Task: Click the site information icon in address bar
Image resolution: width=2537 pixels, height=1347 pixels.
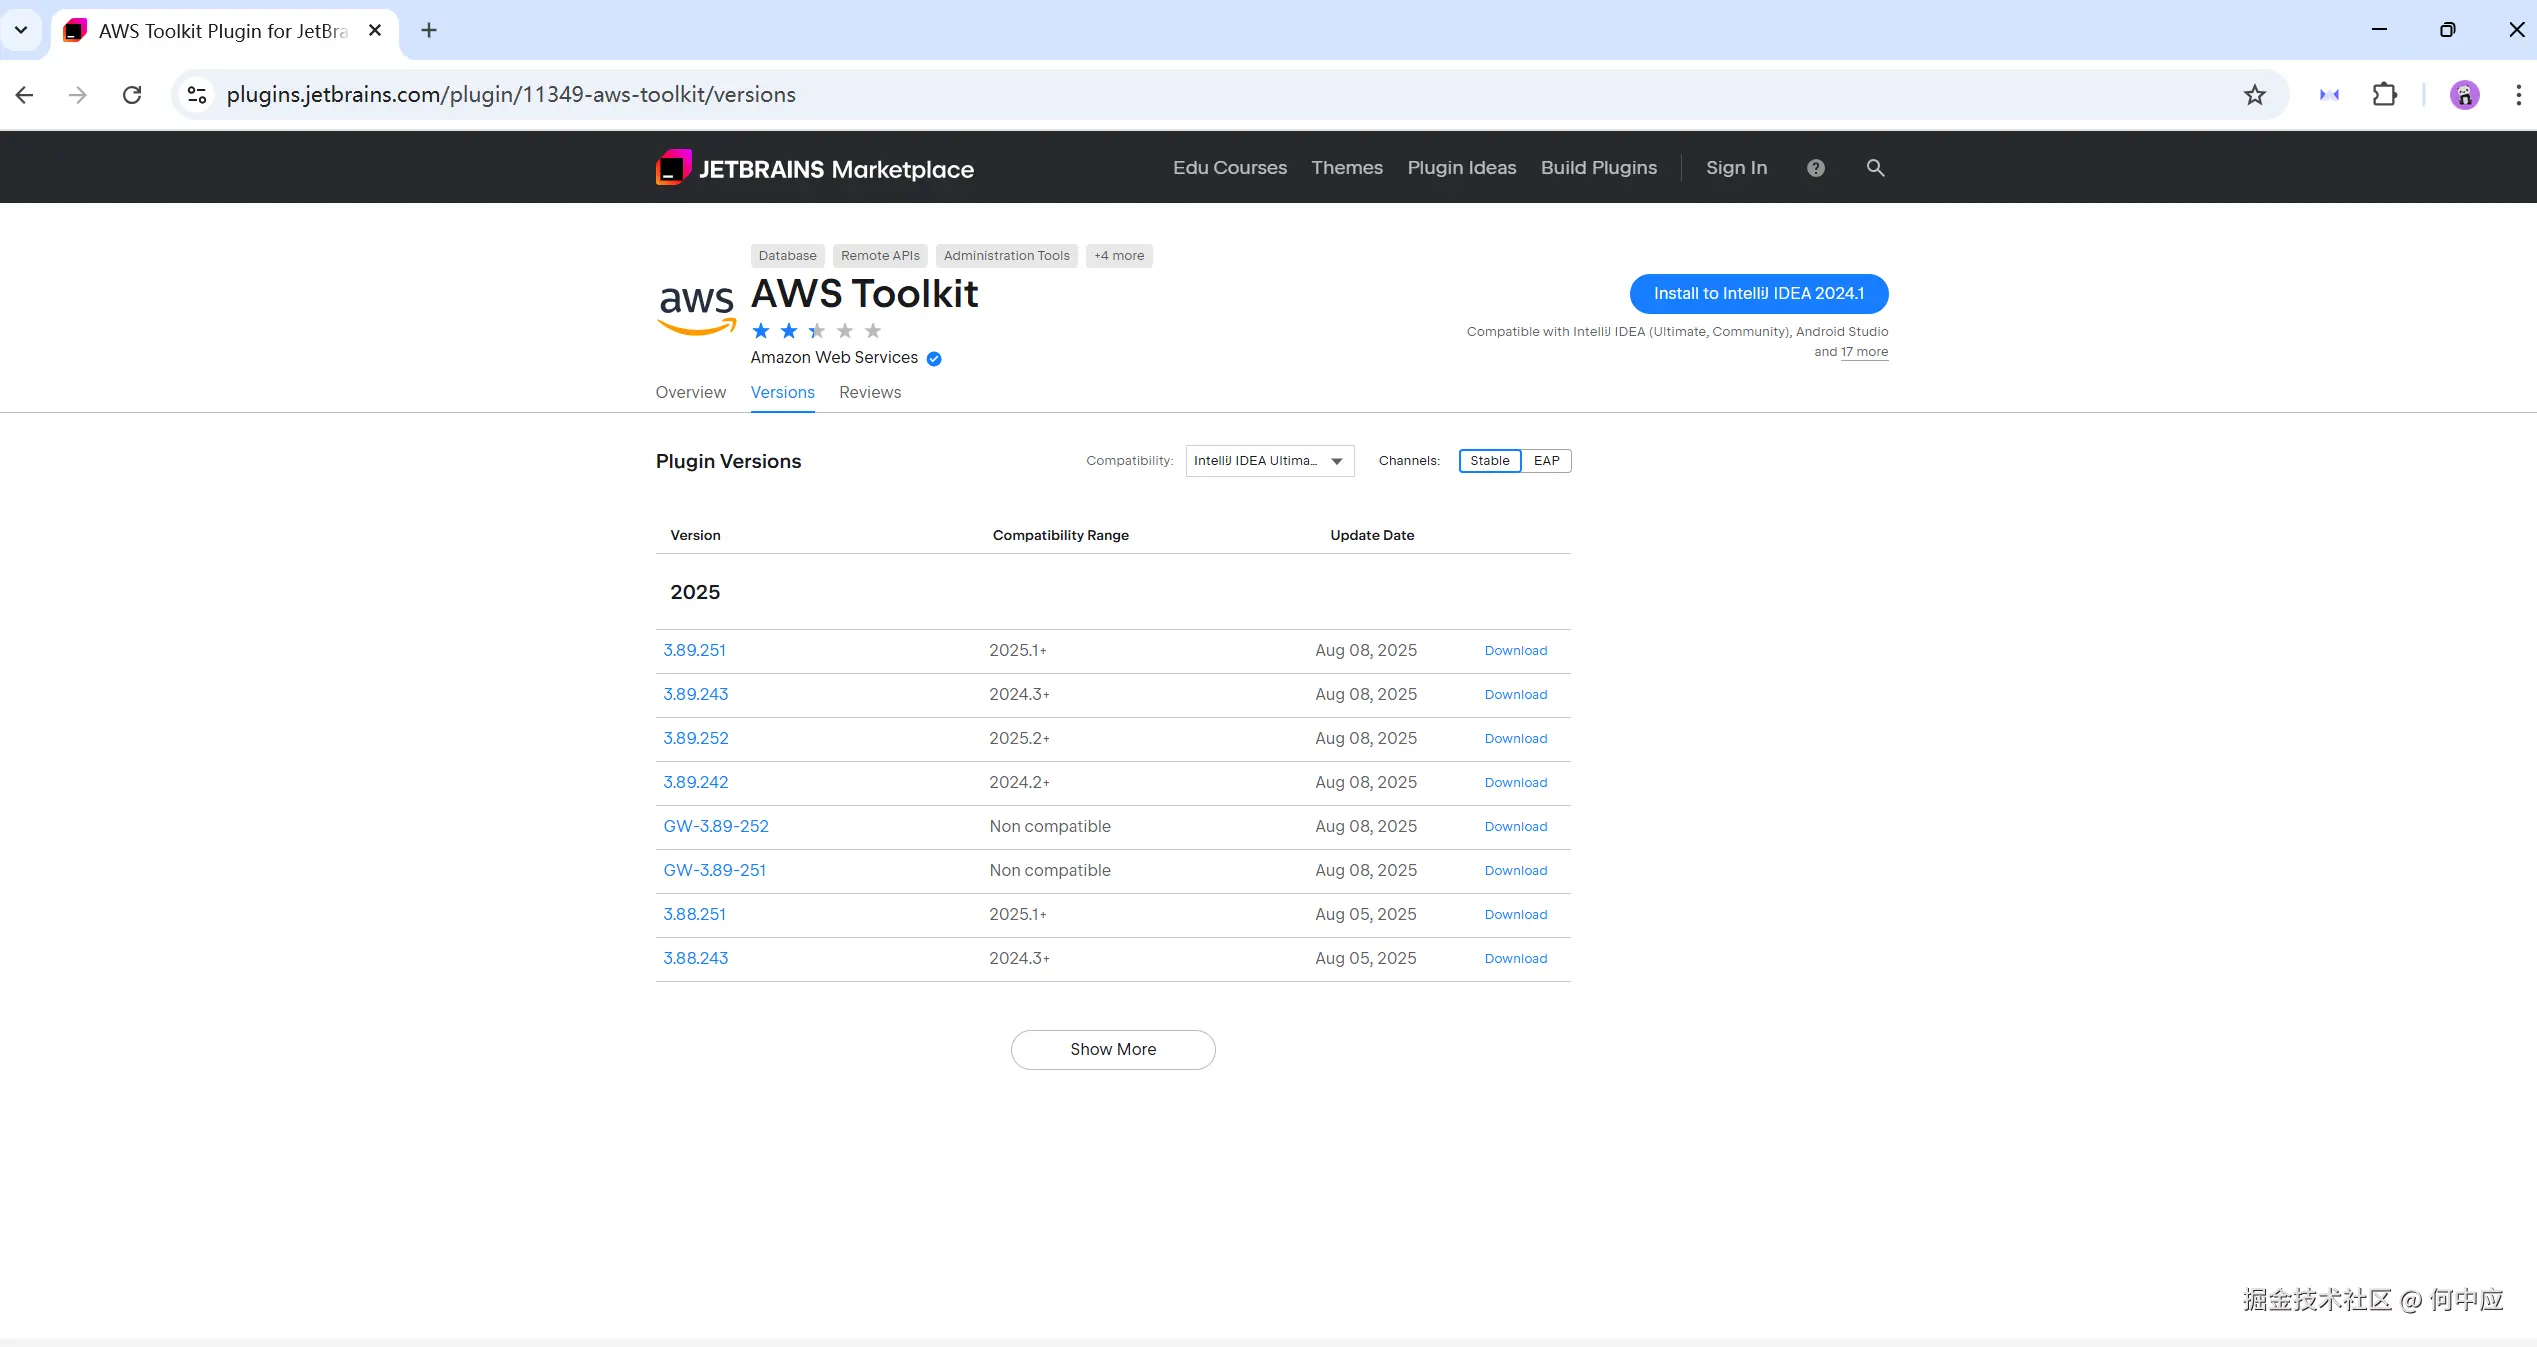Action: point(197,95)
